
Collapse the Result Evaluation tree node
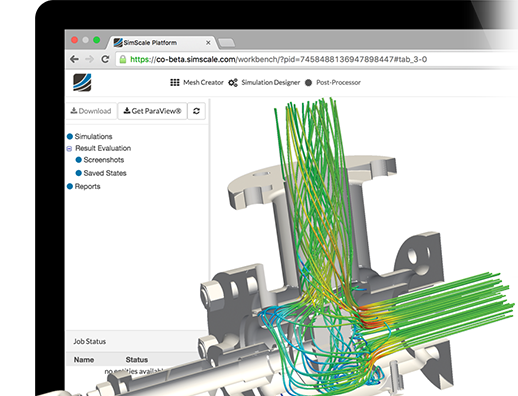pos(69,149)
